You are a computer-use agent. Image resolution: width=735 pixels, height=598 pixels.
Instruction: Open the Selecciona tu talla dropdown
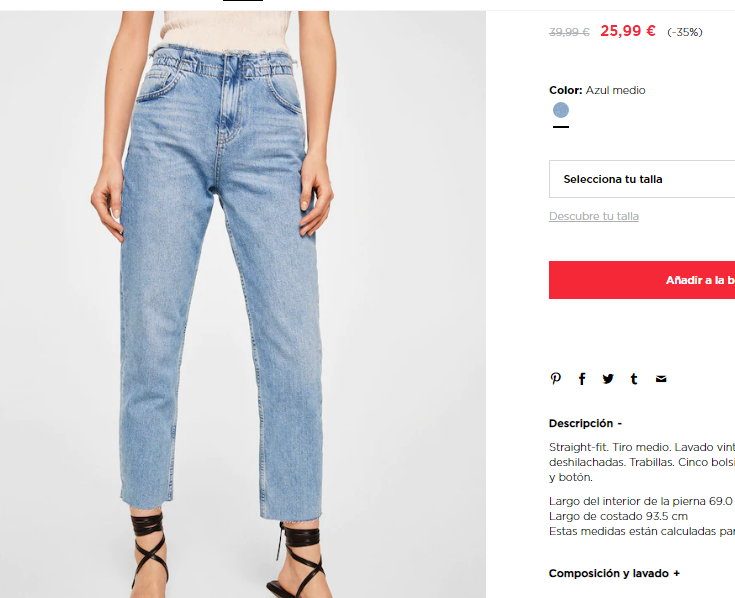642,179
